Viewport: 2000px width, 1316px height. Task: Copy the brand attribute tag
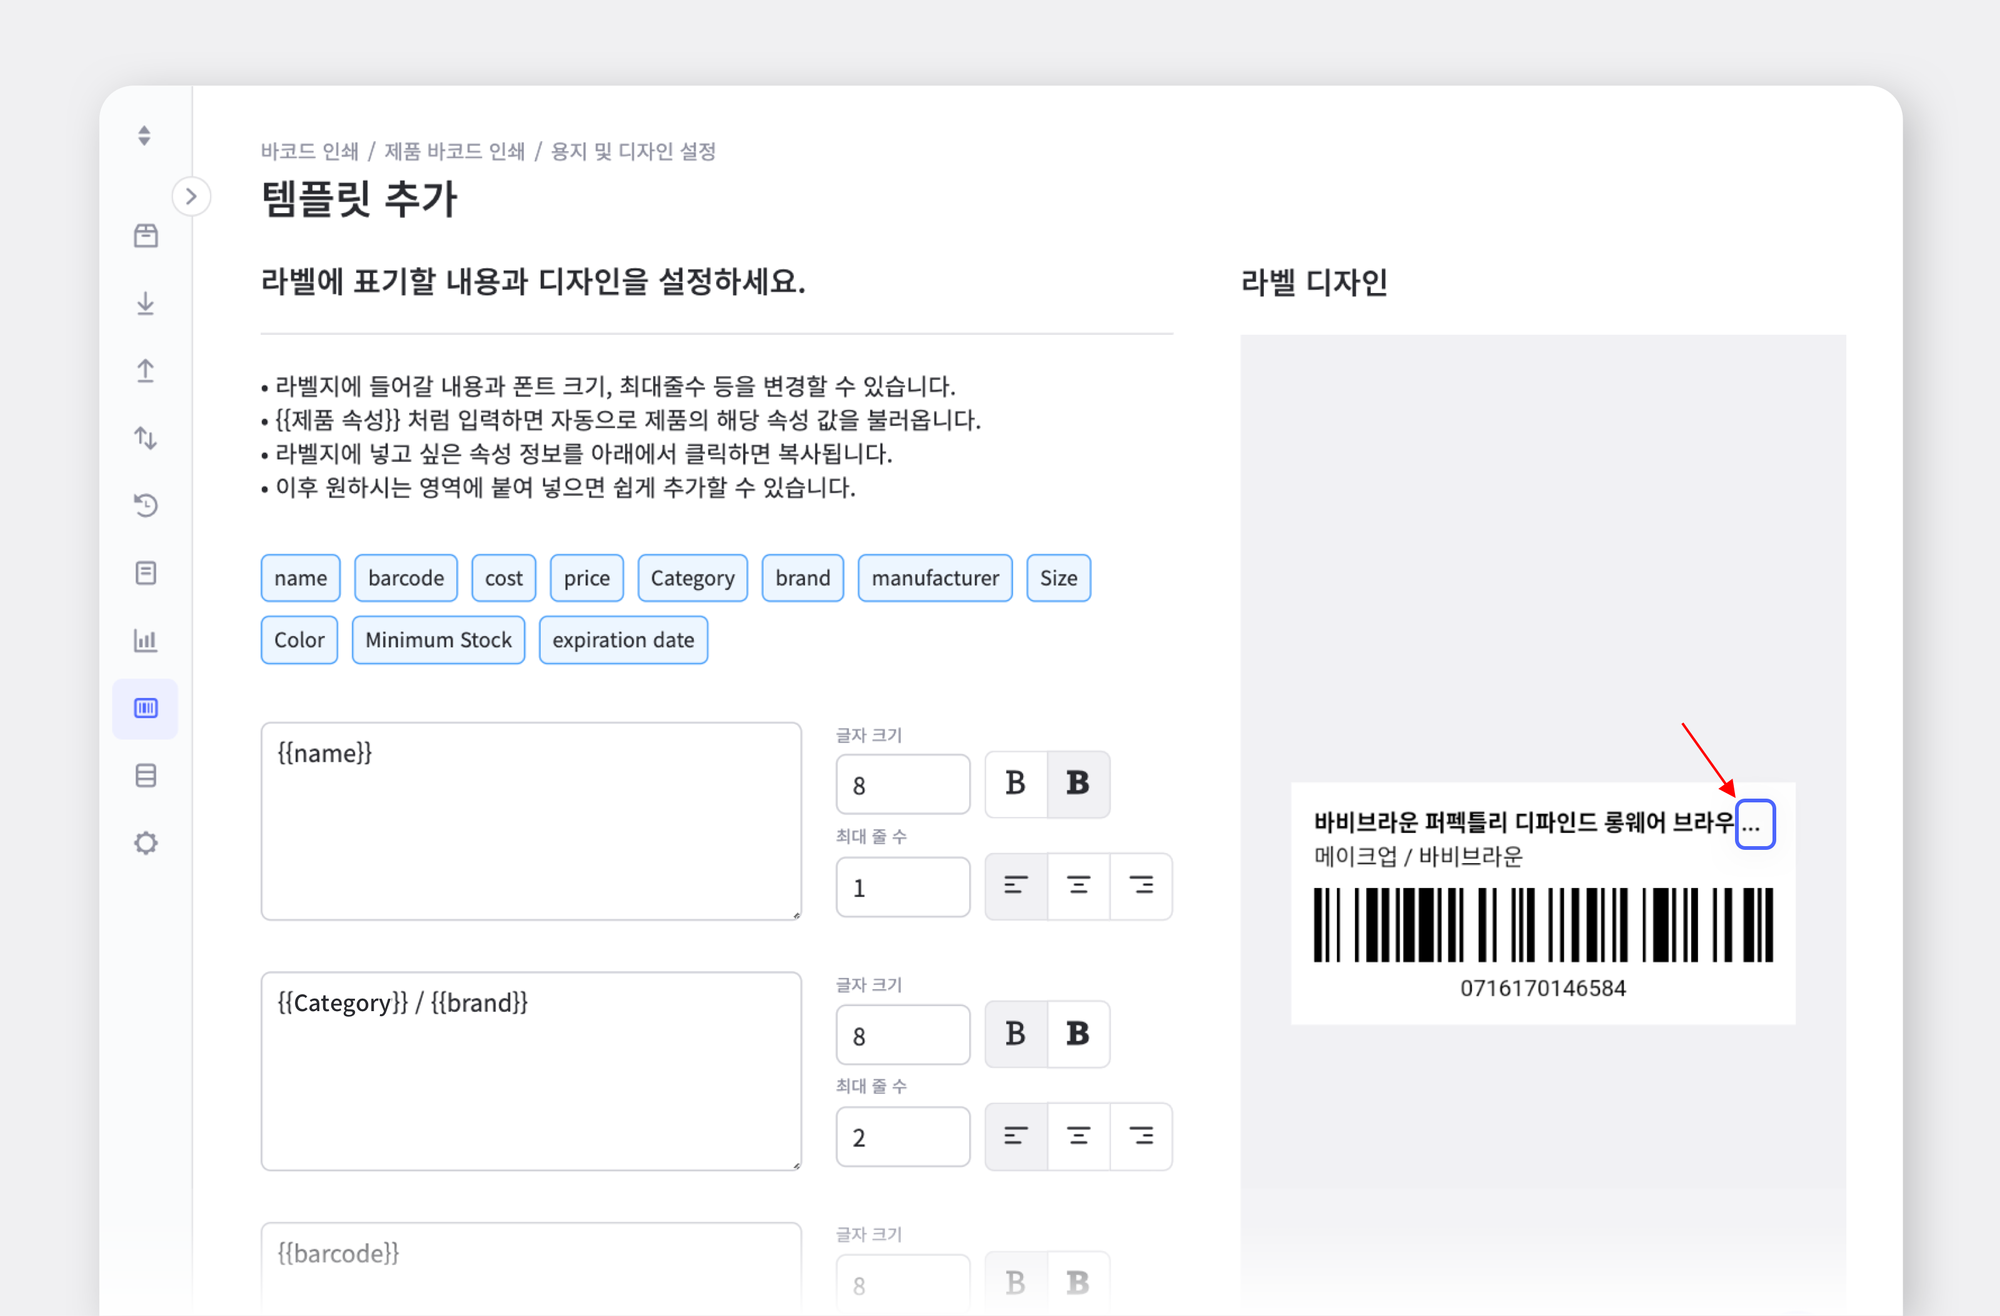803,578
